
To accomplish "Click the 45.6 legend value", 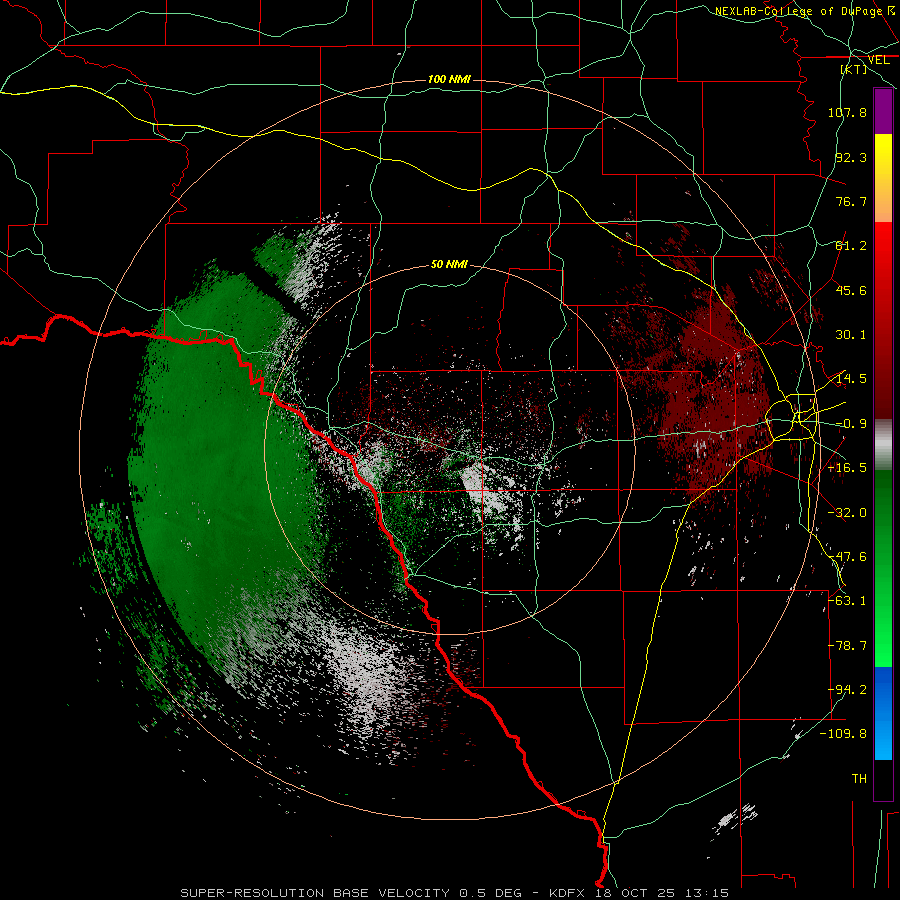I will pyautogui.click(x=851, y=290).
